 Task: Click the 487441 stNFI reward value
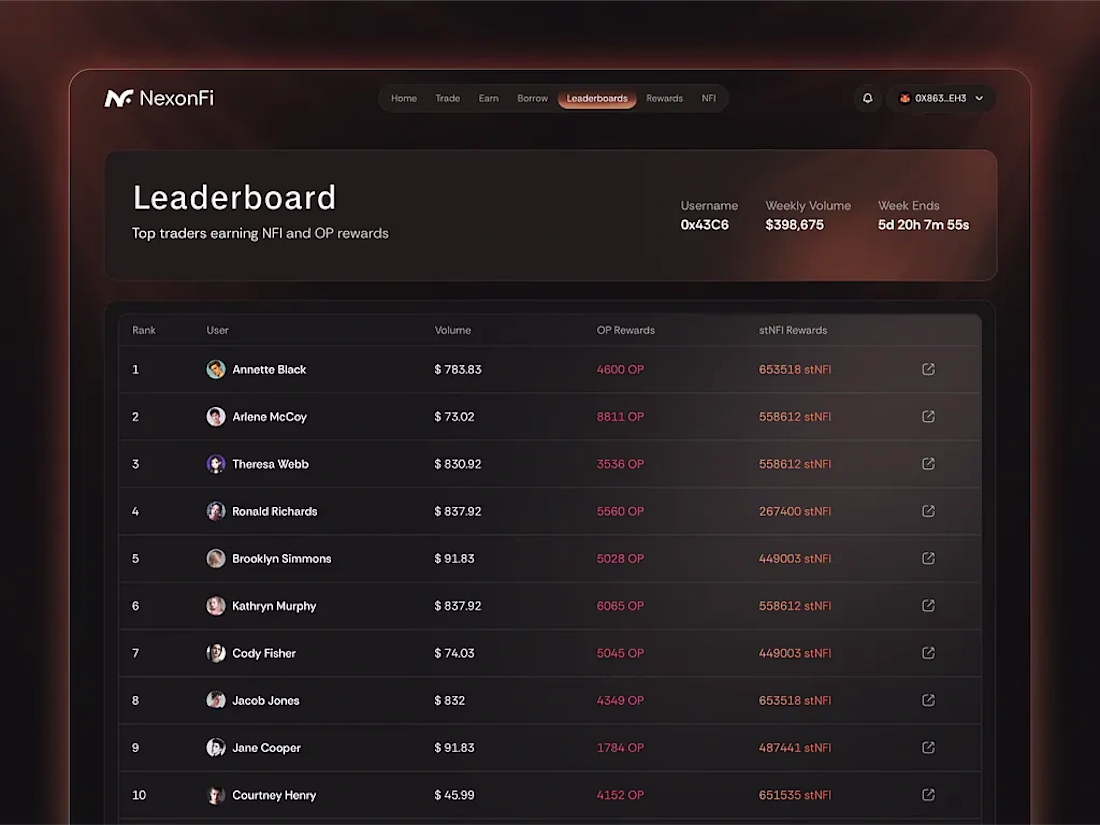[x=795, y=748]
